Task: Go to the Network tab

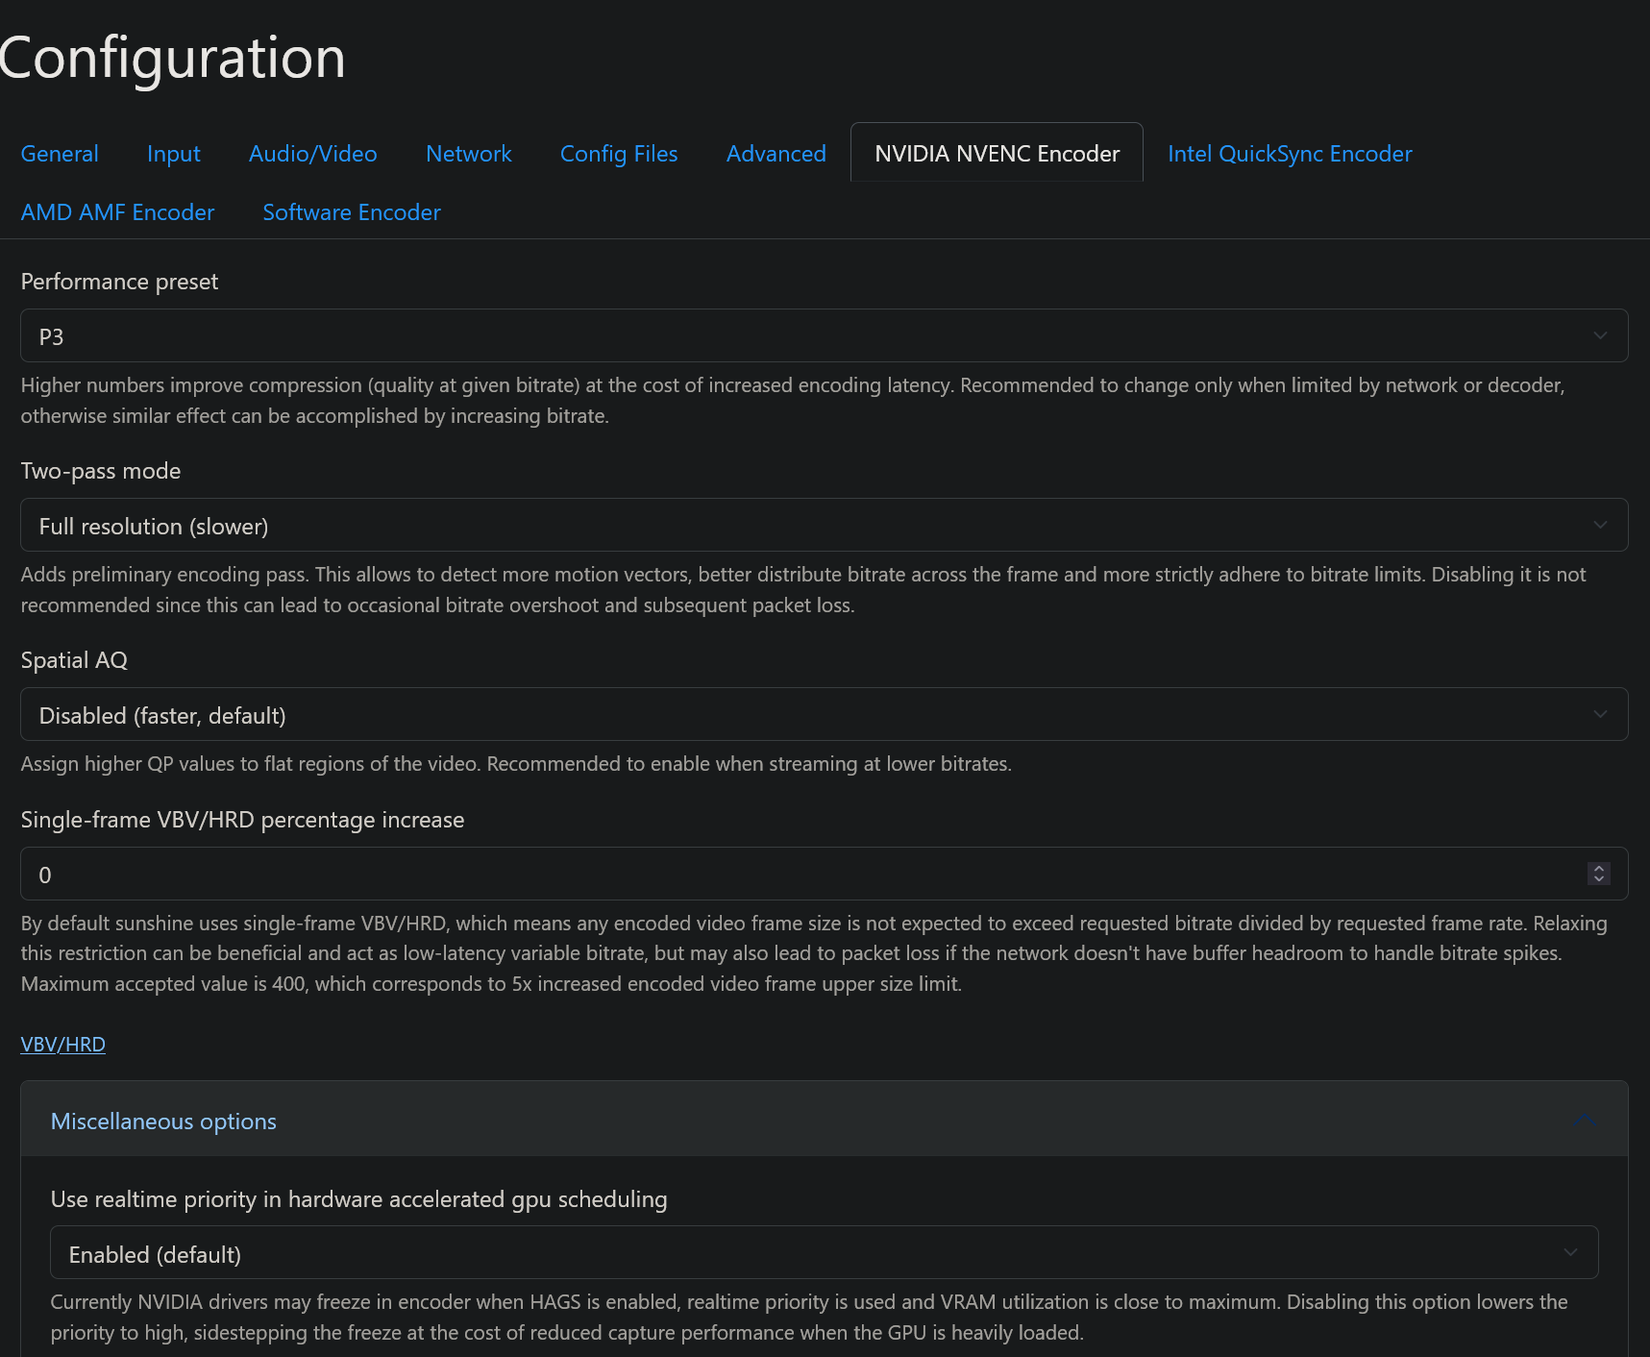Action: [x=468, y=153]
